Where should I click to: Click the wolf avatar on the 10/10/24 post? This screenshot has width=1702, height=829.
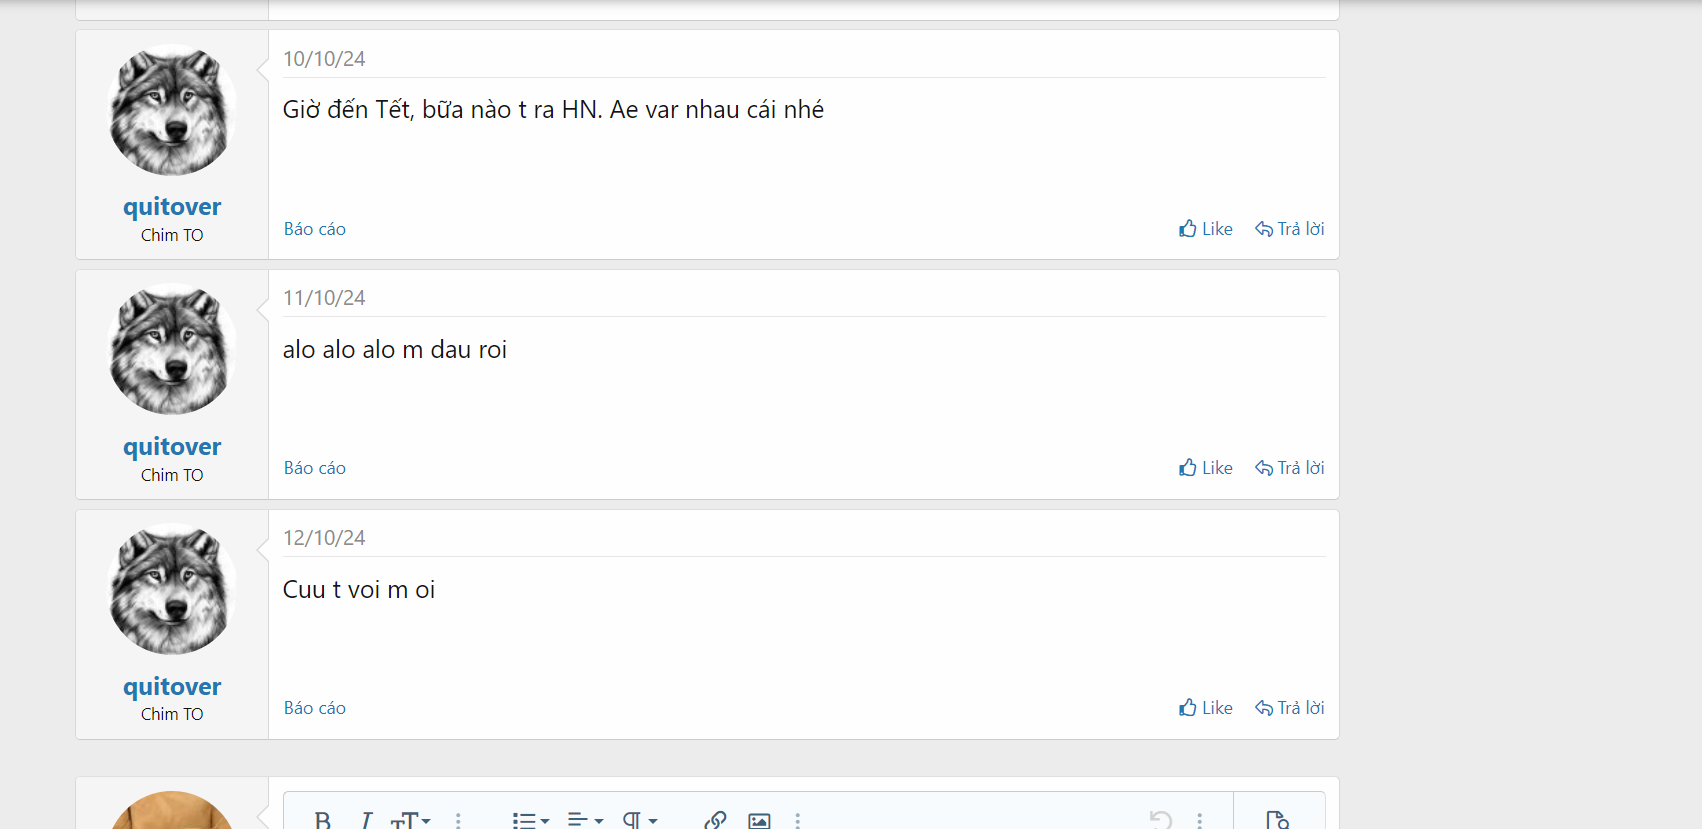[172, 111]
